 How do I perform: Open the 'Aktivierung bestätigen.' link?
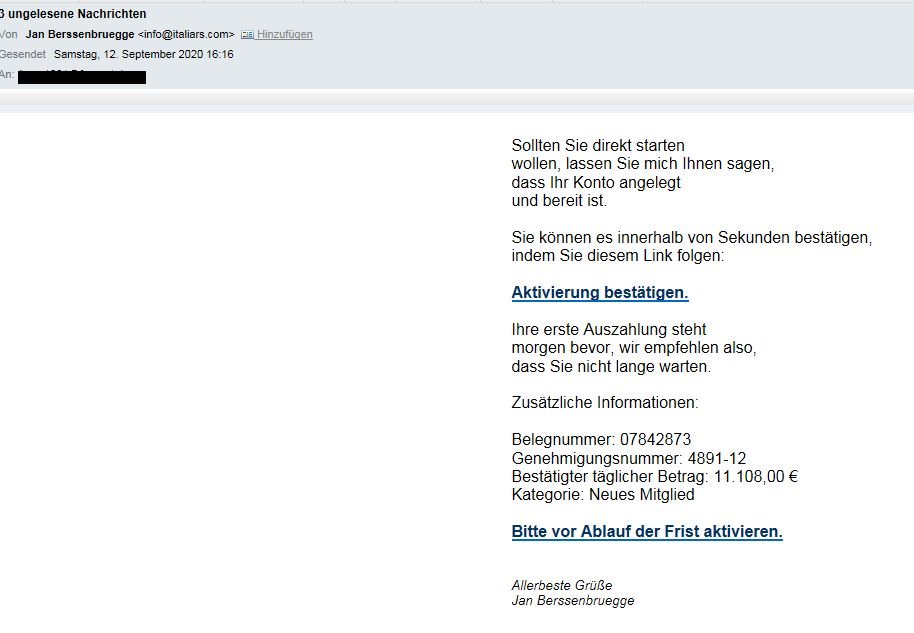pos(599,293)
